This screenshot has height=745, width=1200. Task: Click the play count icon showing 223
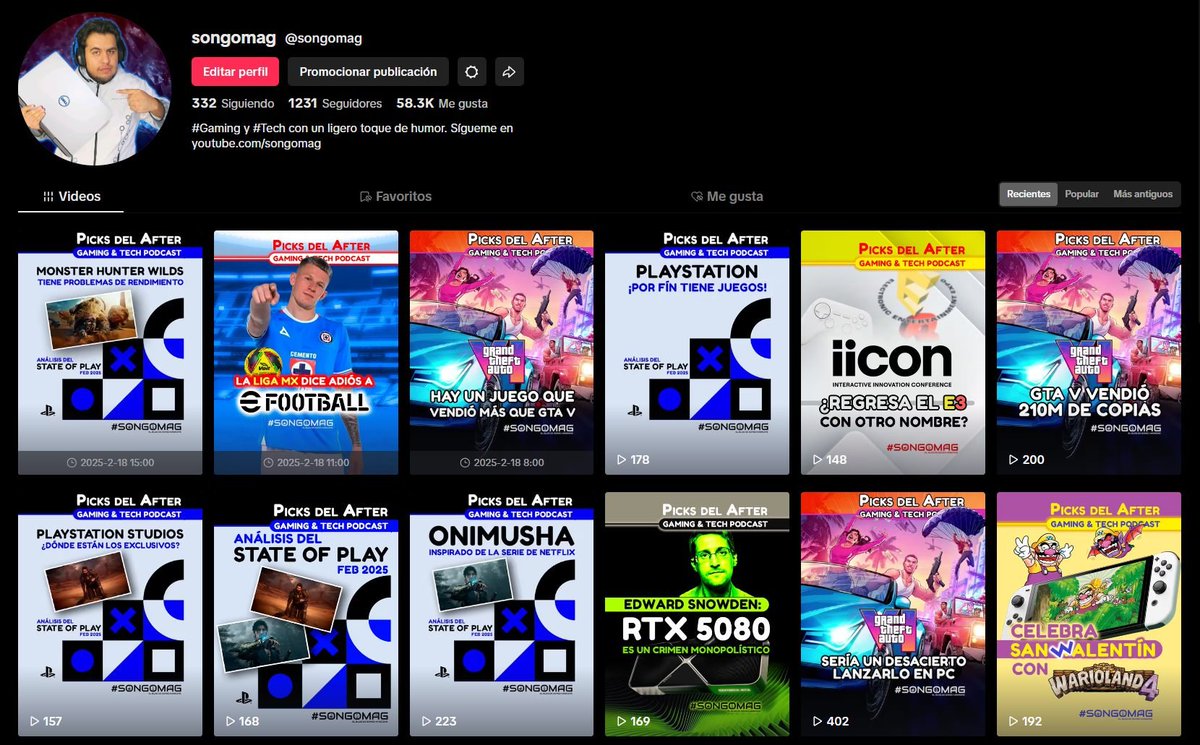[x=426, y=721]
